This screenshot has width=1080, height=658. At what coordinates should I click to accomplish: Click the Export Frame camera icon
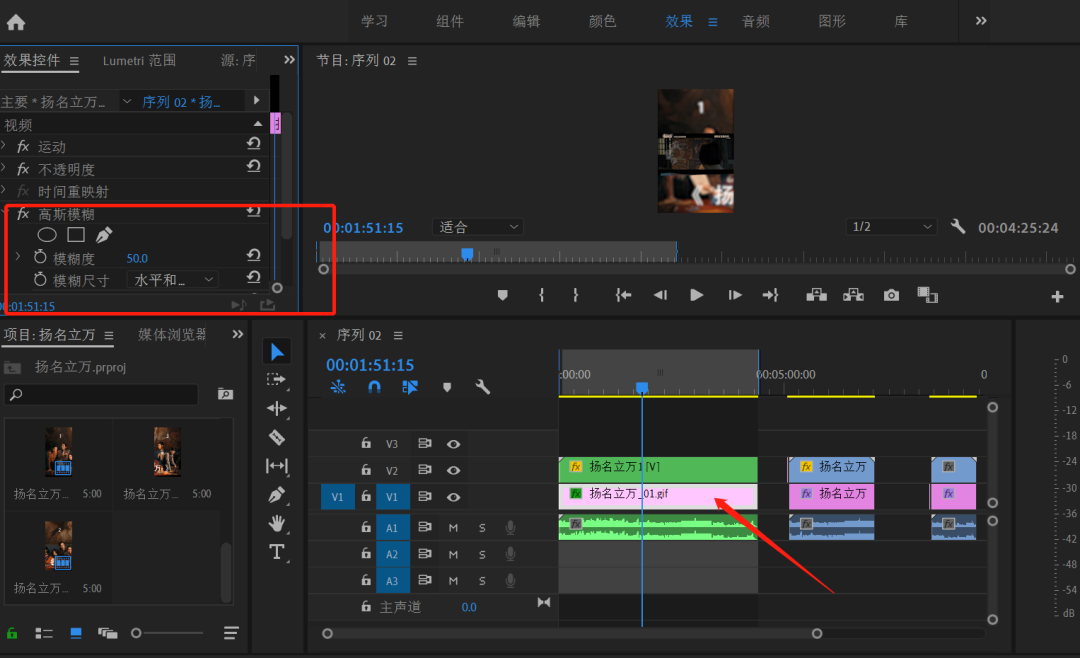(891, 295)
